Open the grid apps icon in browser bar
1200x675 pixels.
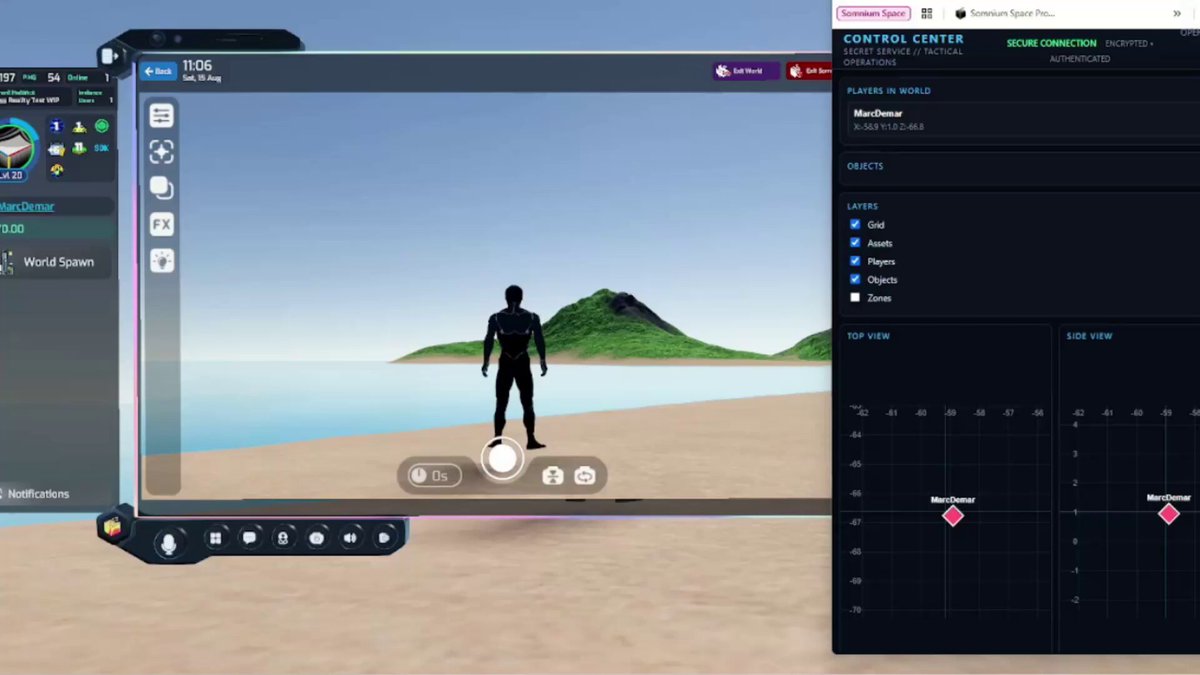click(927, 13)
